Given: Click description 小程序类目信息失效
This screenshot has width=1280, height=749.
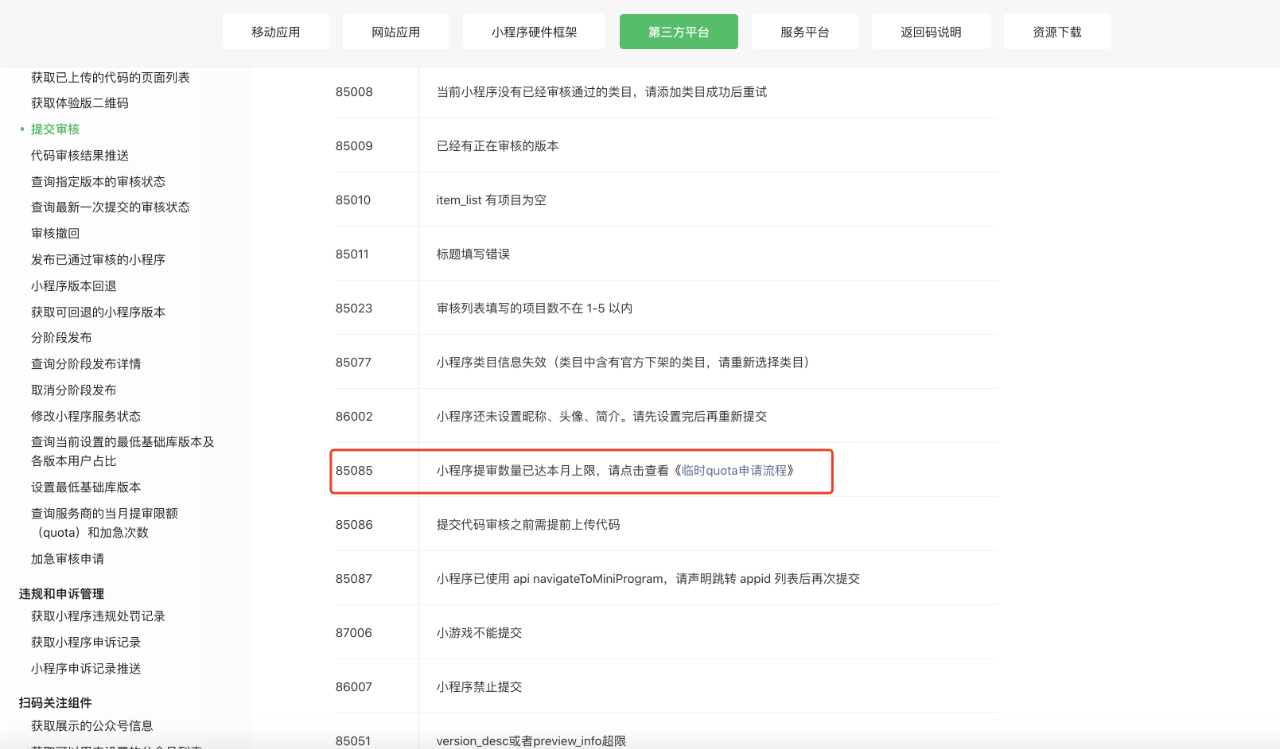Looking at the screenshot, I should click(x=623, y=362).
